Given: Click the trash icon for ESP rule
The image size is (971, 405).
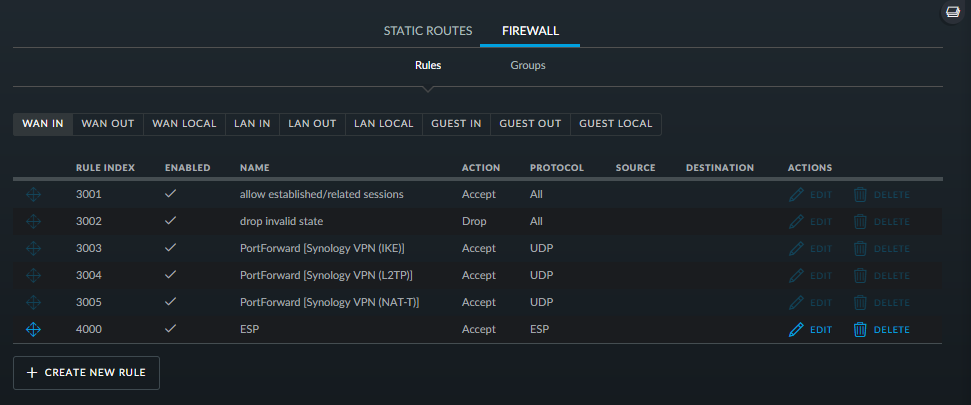Looking at the screenshot, I should [x=860, y=329].
